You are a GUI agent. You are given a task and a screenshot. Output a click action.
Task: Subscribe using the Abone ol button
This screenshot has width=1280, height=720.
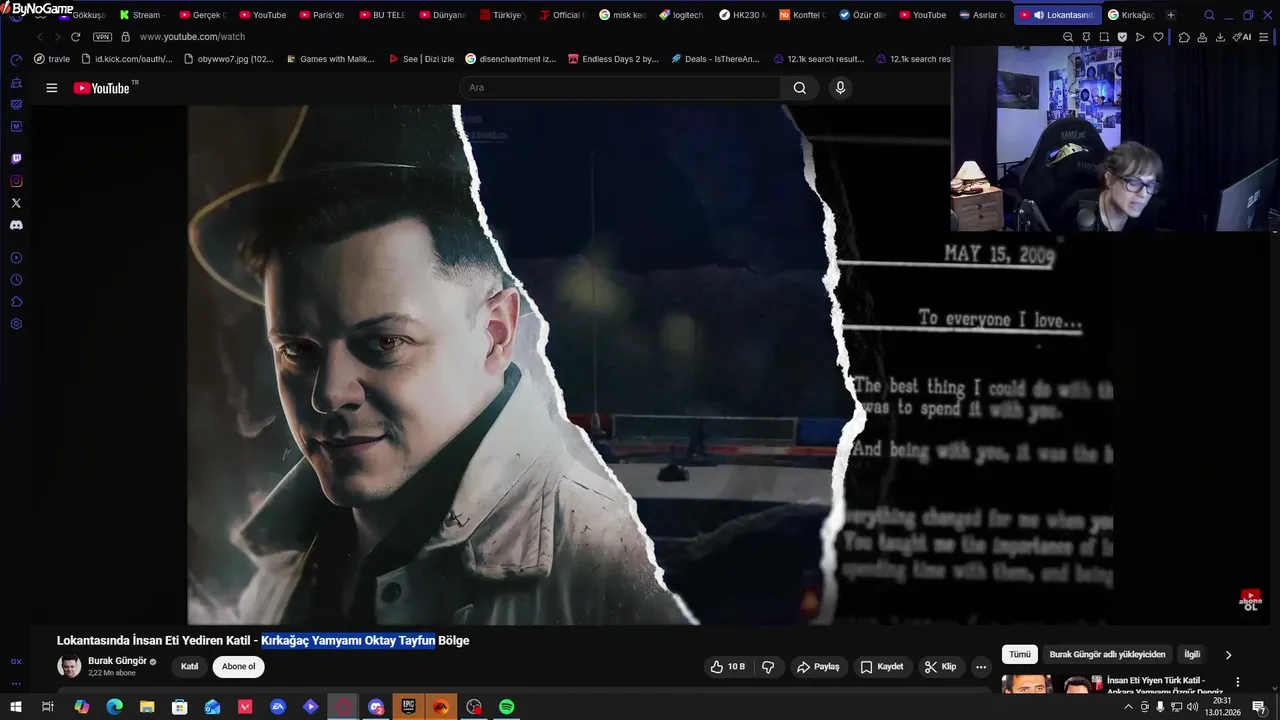tap(238, 667)
